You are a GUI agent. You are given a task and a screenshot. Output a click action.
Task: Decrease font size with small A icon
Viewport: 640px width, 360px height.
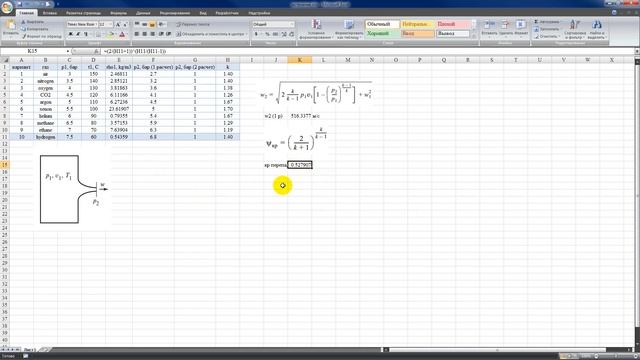(125, 24)
